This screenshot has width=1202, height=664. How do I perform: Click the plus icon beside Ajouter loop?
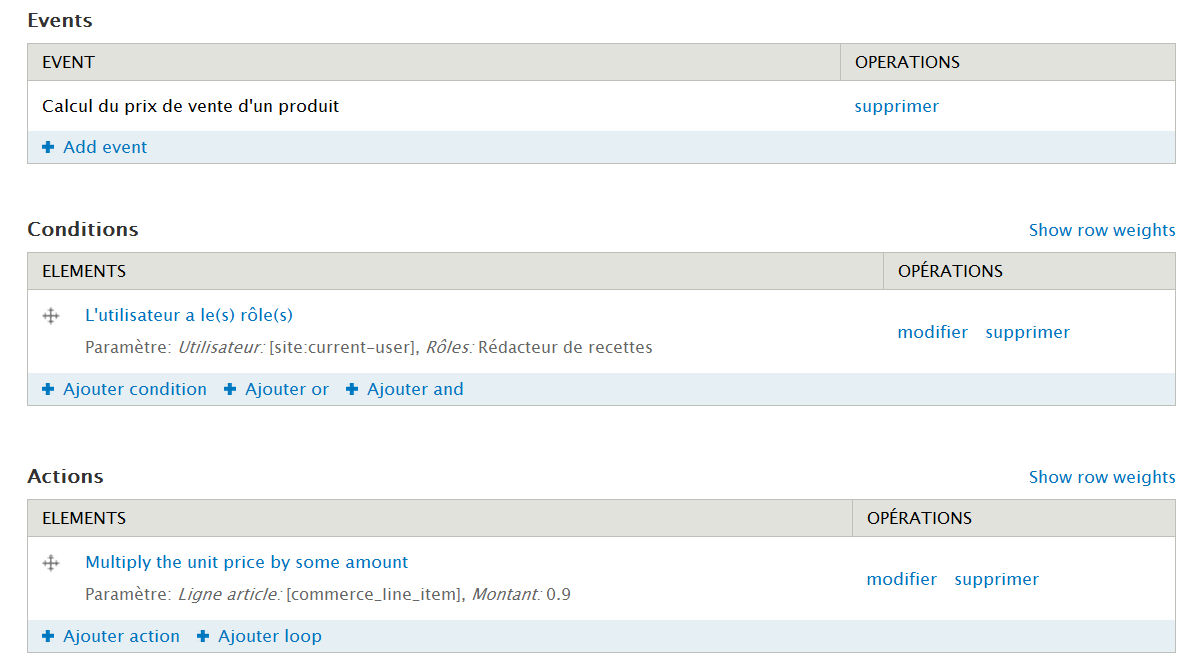203,636
